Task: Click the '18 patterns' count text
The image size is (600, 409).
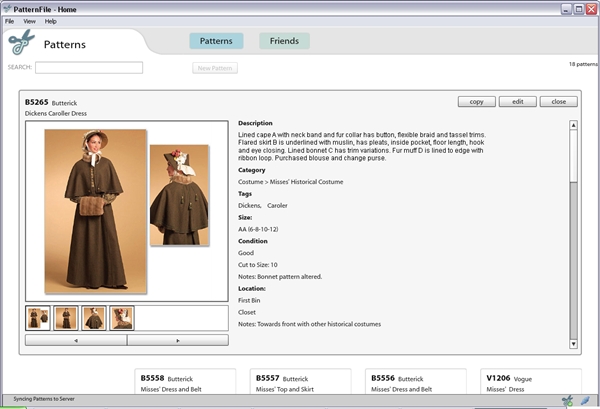Action: (584, 64)
